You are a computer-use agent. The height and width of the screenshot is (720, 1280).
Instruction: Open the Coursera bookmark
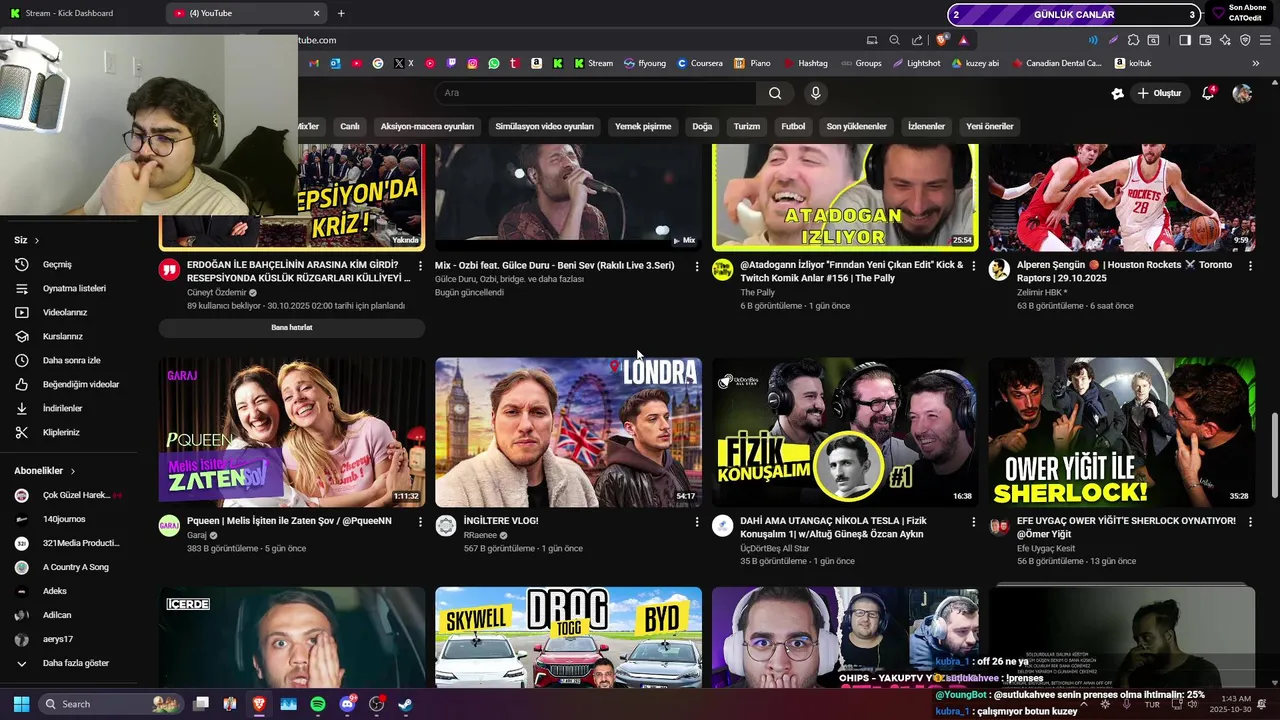[x=700, y=63]
